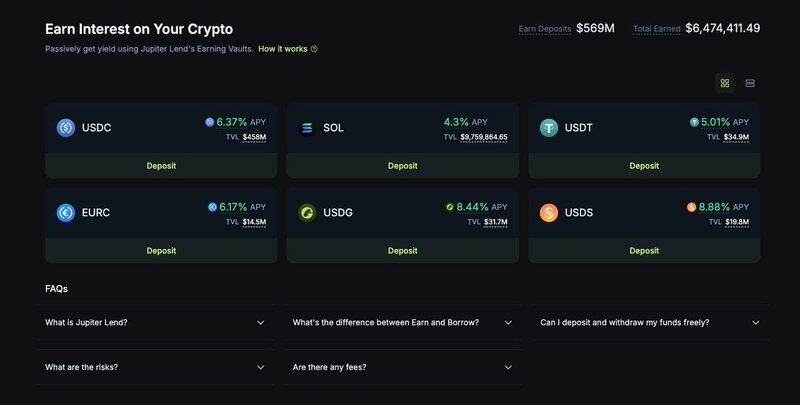Click the USDT coin icon
This screenshot has height=405, width=800.
point(549,127)
